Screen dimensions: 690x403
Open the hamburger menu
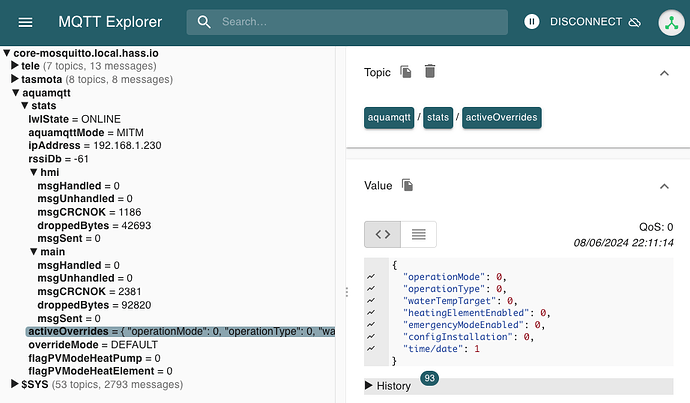point(25,22)
